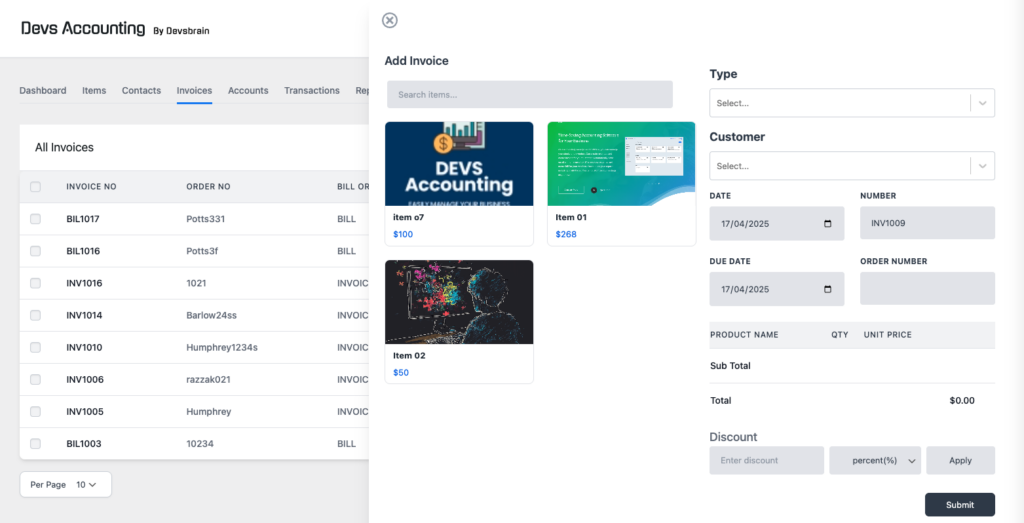
Task: Add Item 02 card thumbnail
Action: click(459, 302)
